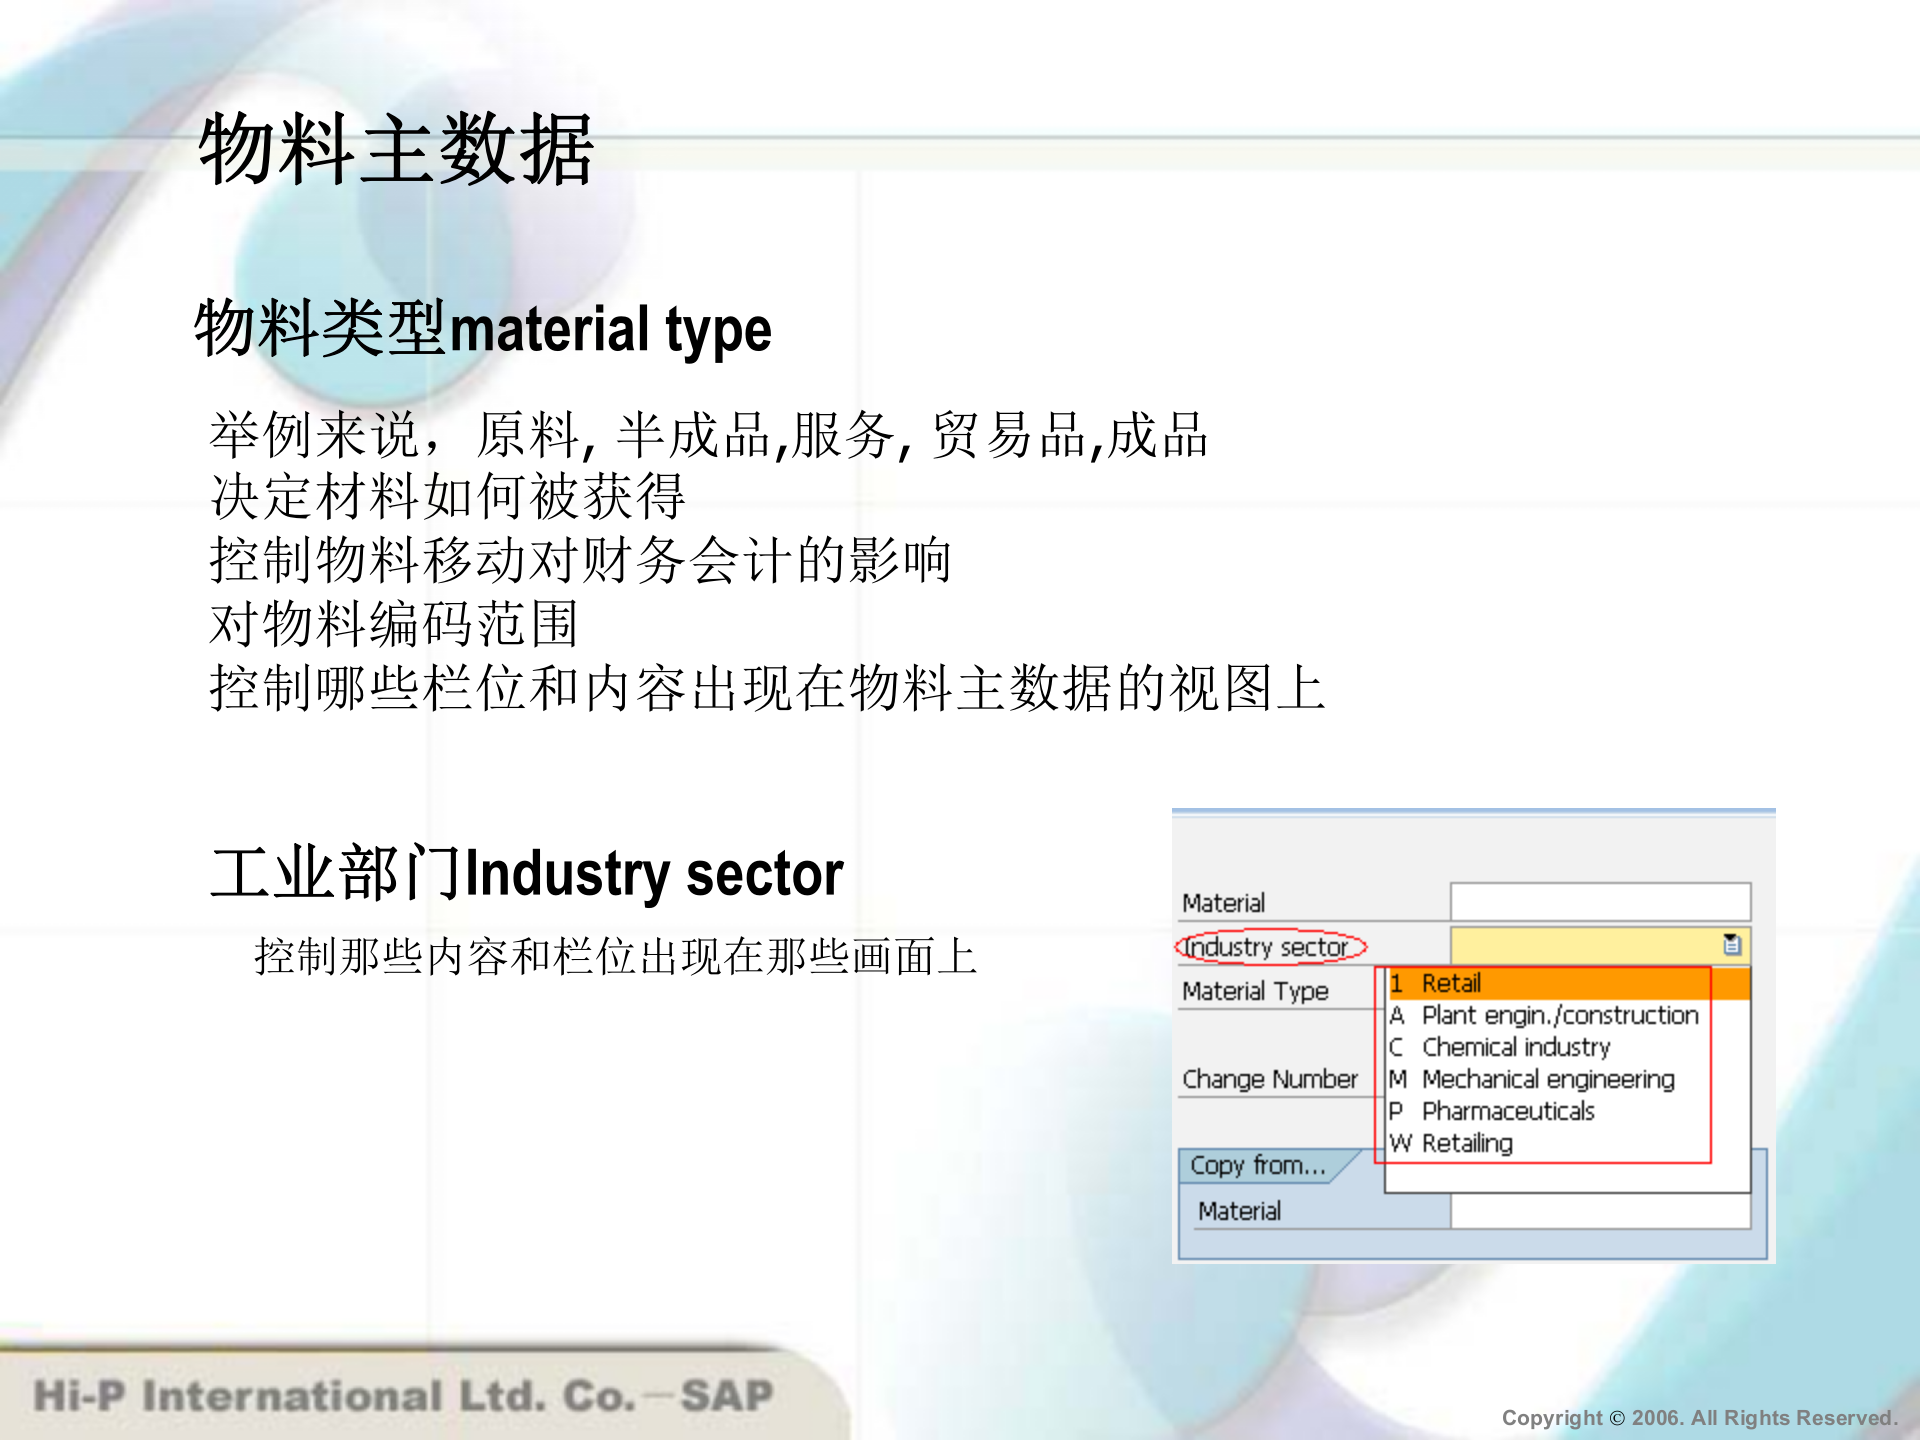Click the Material input field at the top
Screen dimensions: 1920x1440
point(1600,899)
